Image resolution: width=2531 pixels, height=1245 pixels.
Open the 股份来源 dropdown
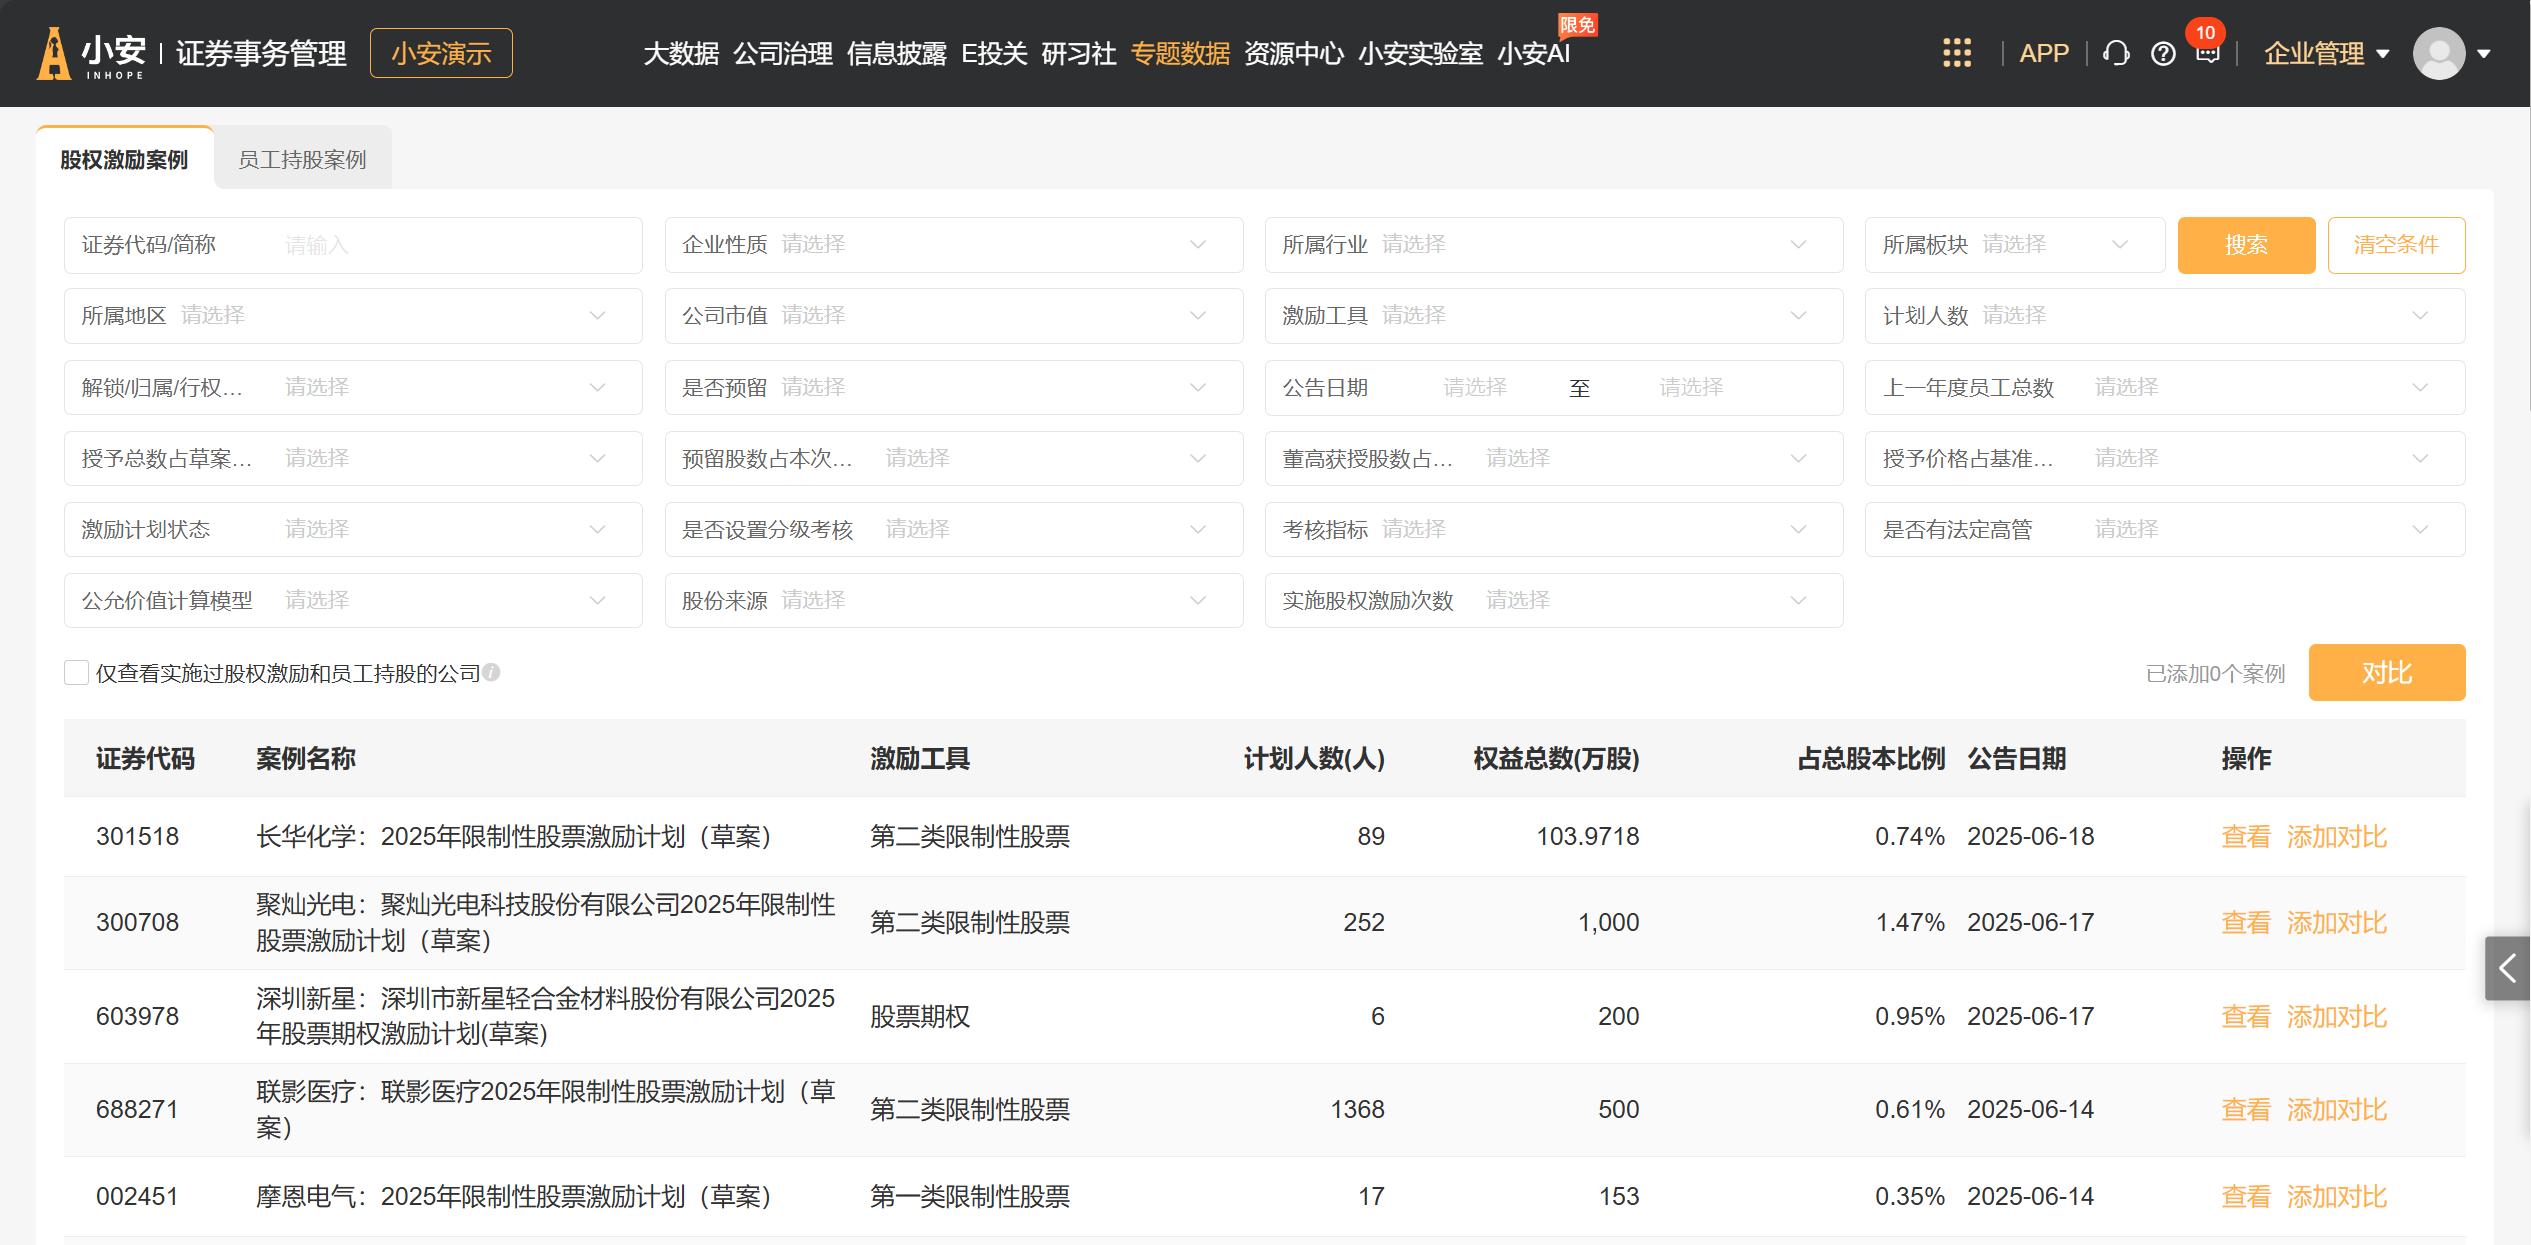coord(953,600)
